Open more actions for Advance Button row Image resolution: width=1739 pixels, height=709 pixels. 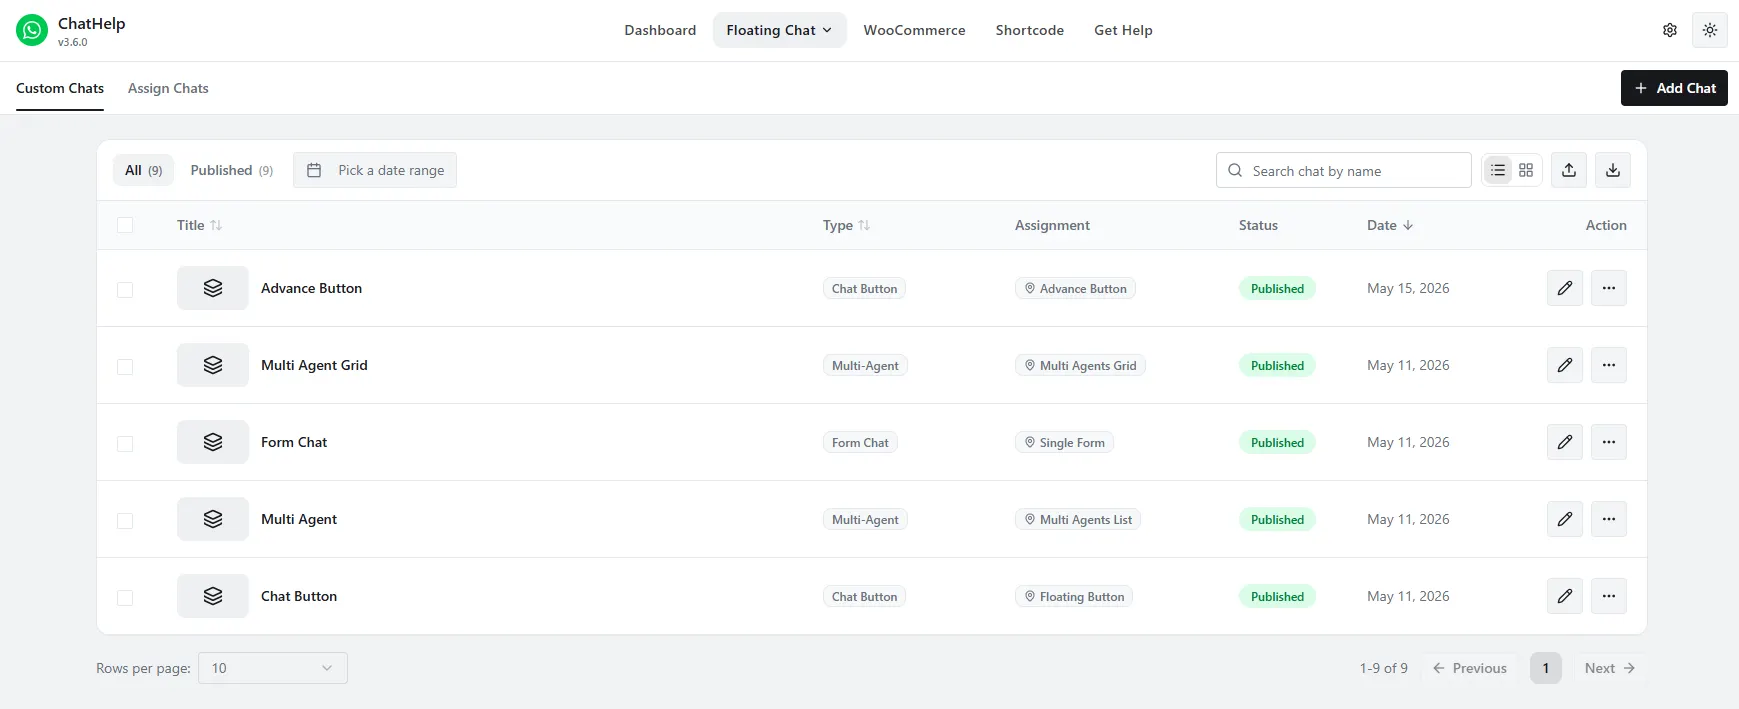(1609, 288)
